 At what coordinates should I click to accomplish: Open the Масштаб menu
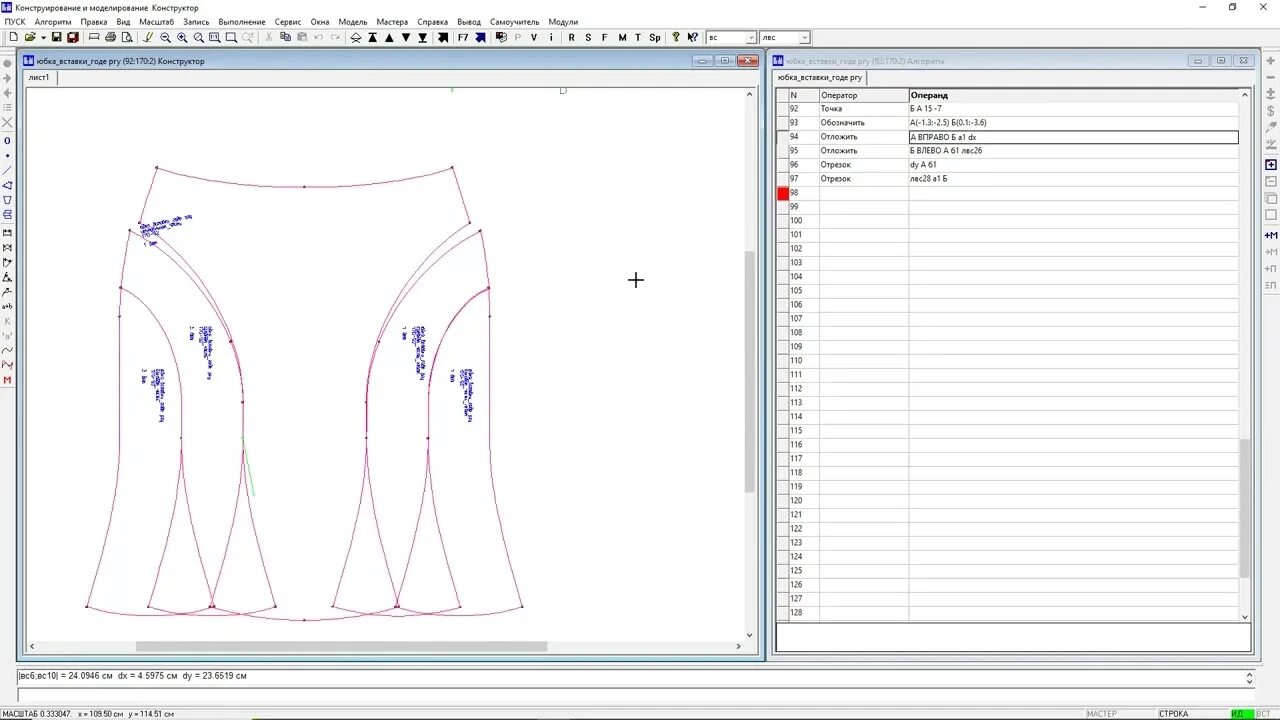pos(156,22)
